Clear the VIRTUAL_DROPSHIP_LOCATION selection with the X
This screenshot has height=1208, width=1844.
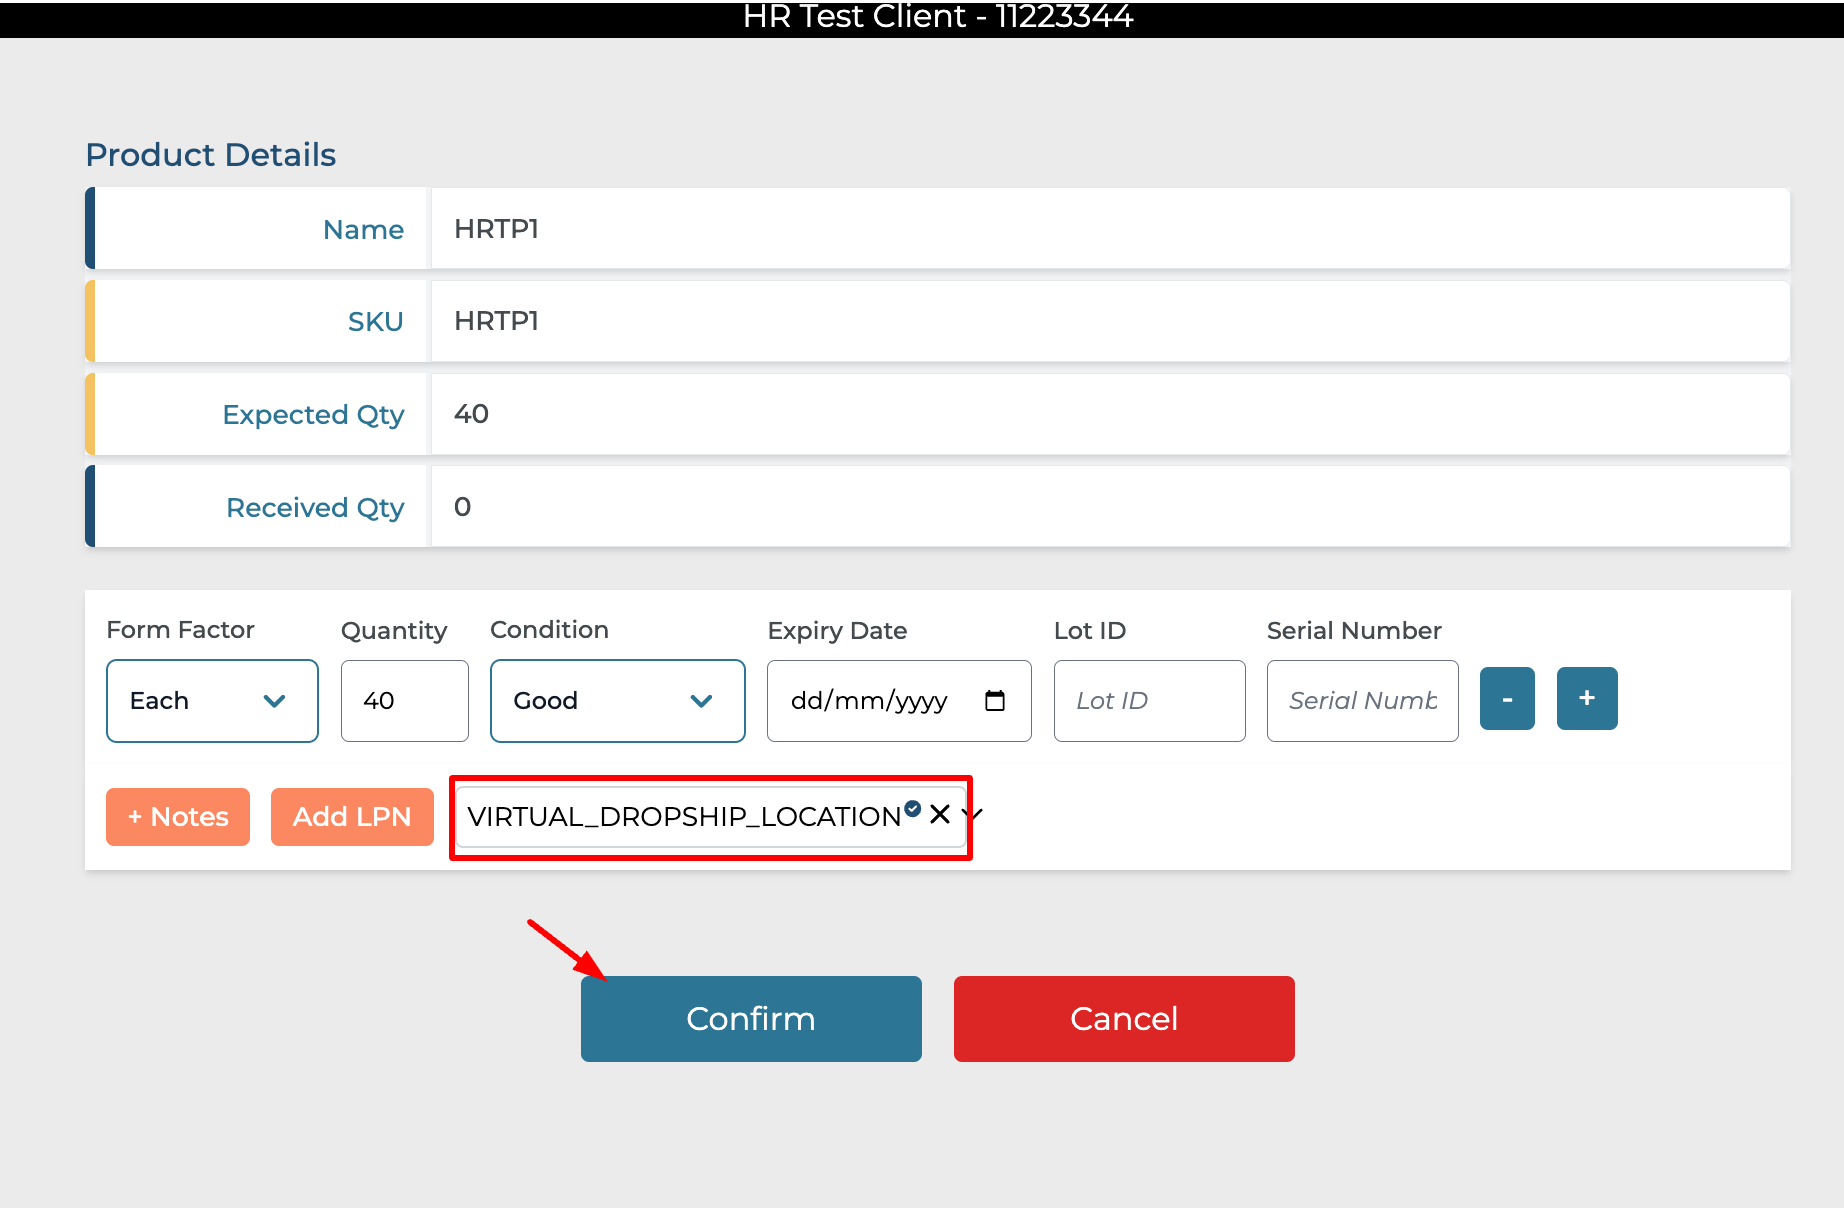tap(939, 814)
